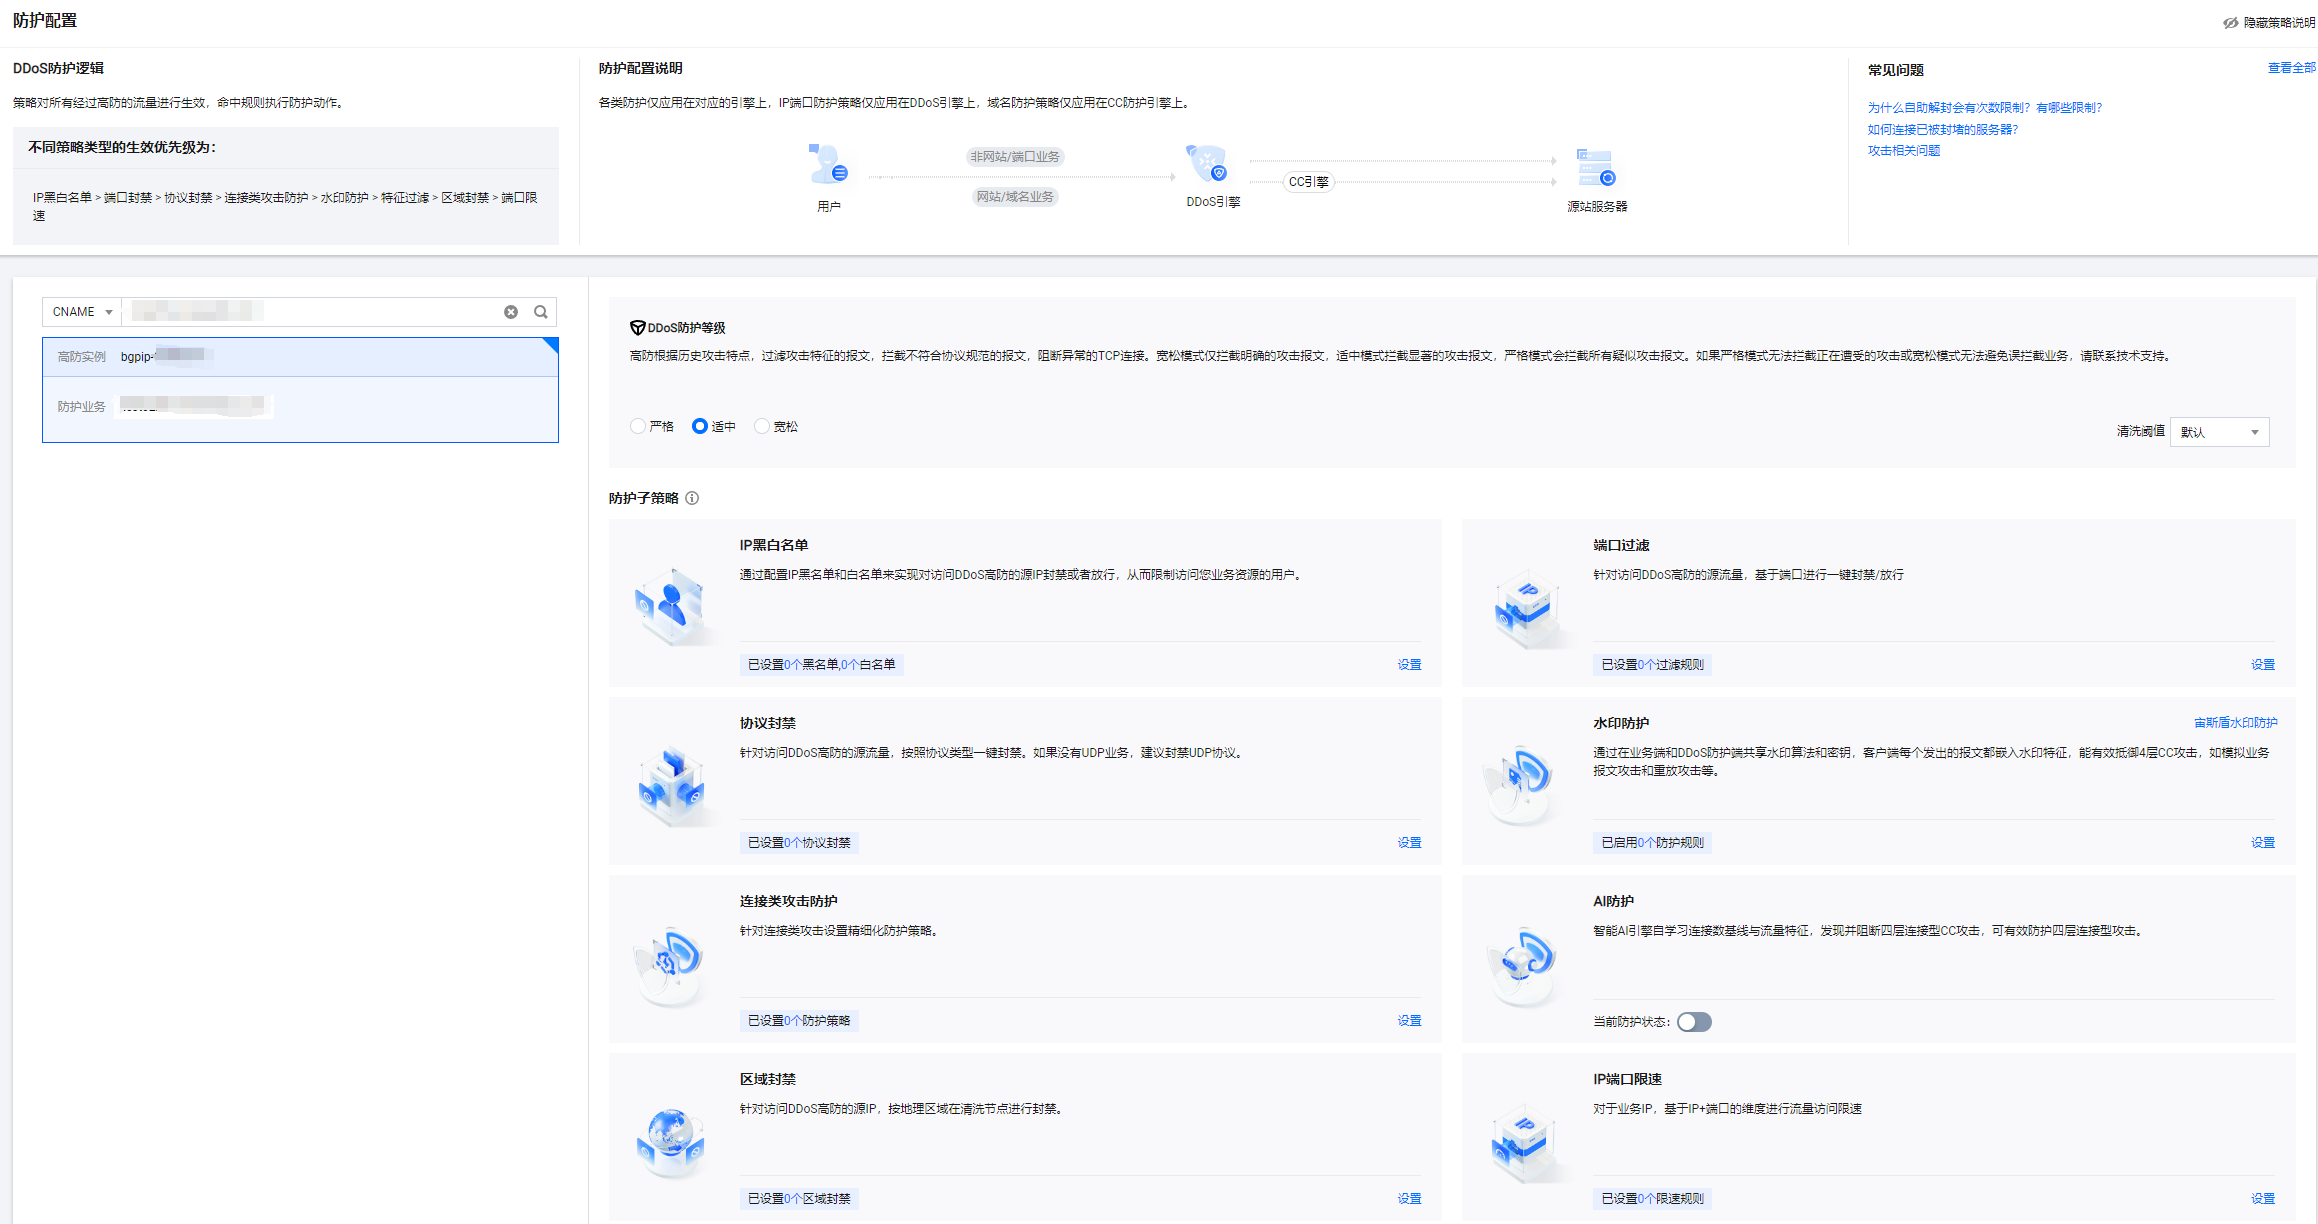Click the IP黑白名单 illustration icon
Viewport: 2318px width, 1224px height.
coord(669,604)
